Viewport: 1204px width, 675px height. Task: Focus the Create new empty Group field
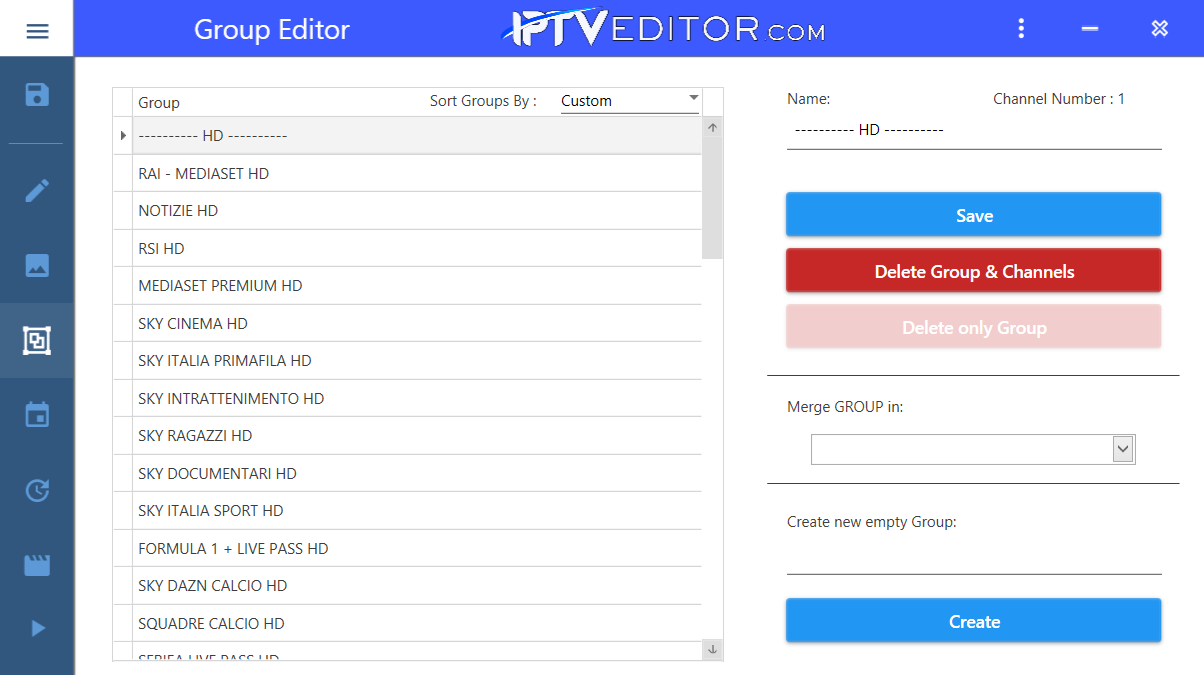[974, 557]
